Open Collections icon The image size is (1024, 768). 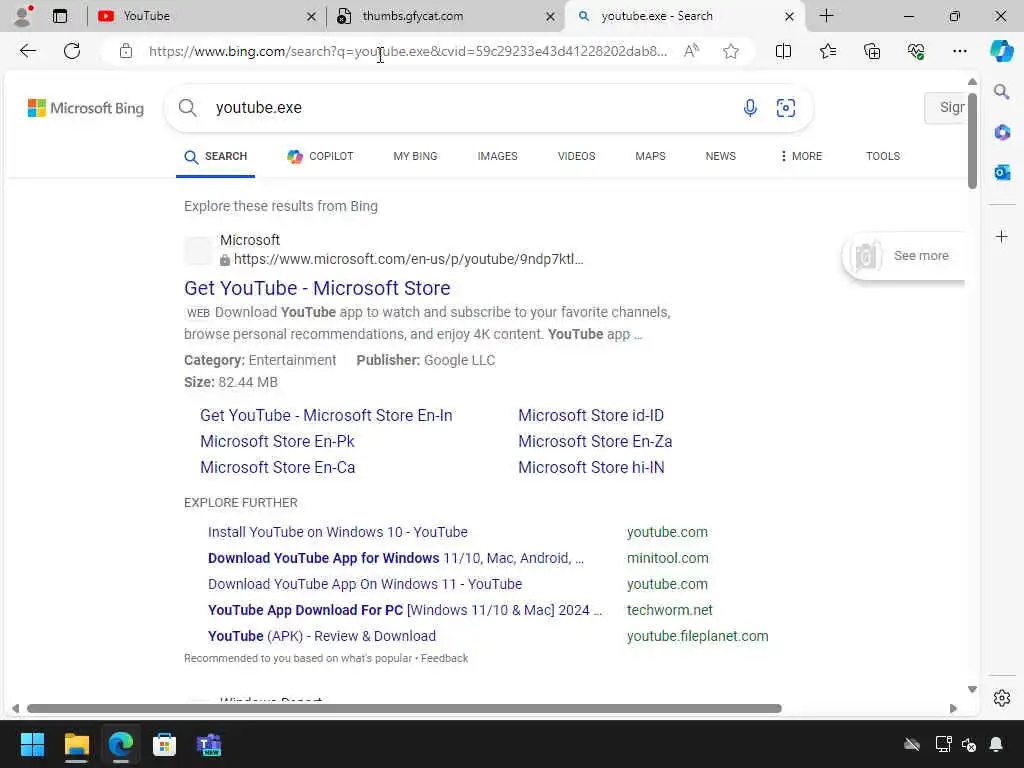tap(872, 51)
